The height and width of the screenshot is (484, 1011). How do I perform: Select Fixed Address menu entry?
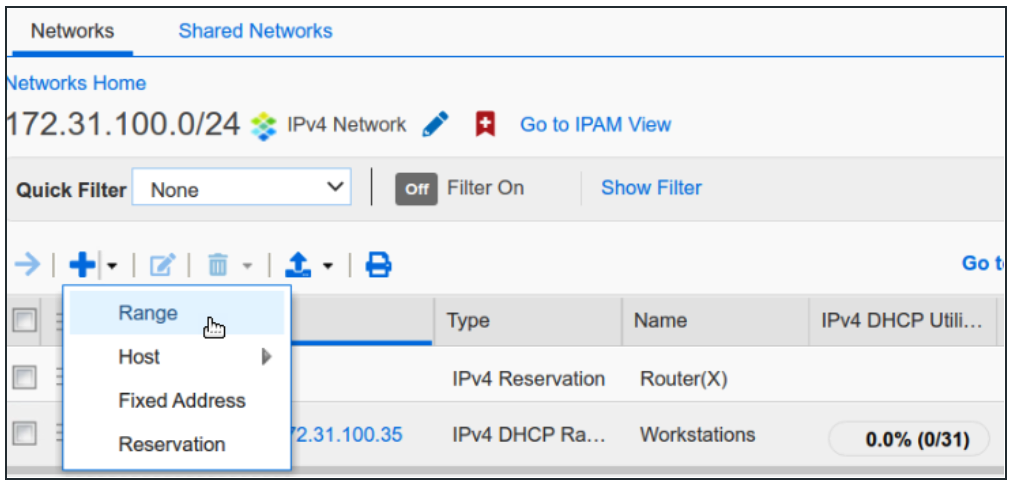tap(182, 400)
